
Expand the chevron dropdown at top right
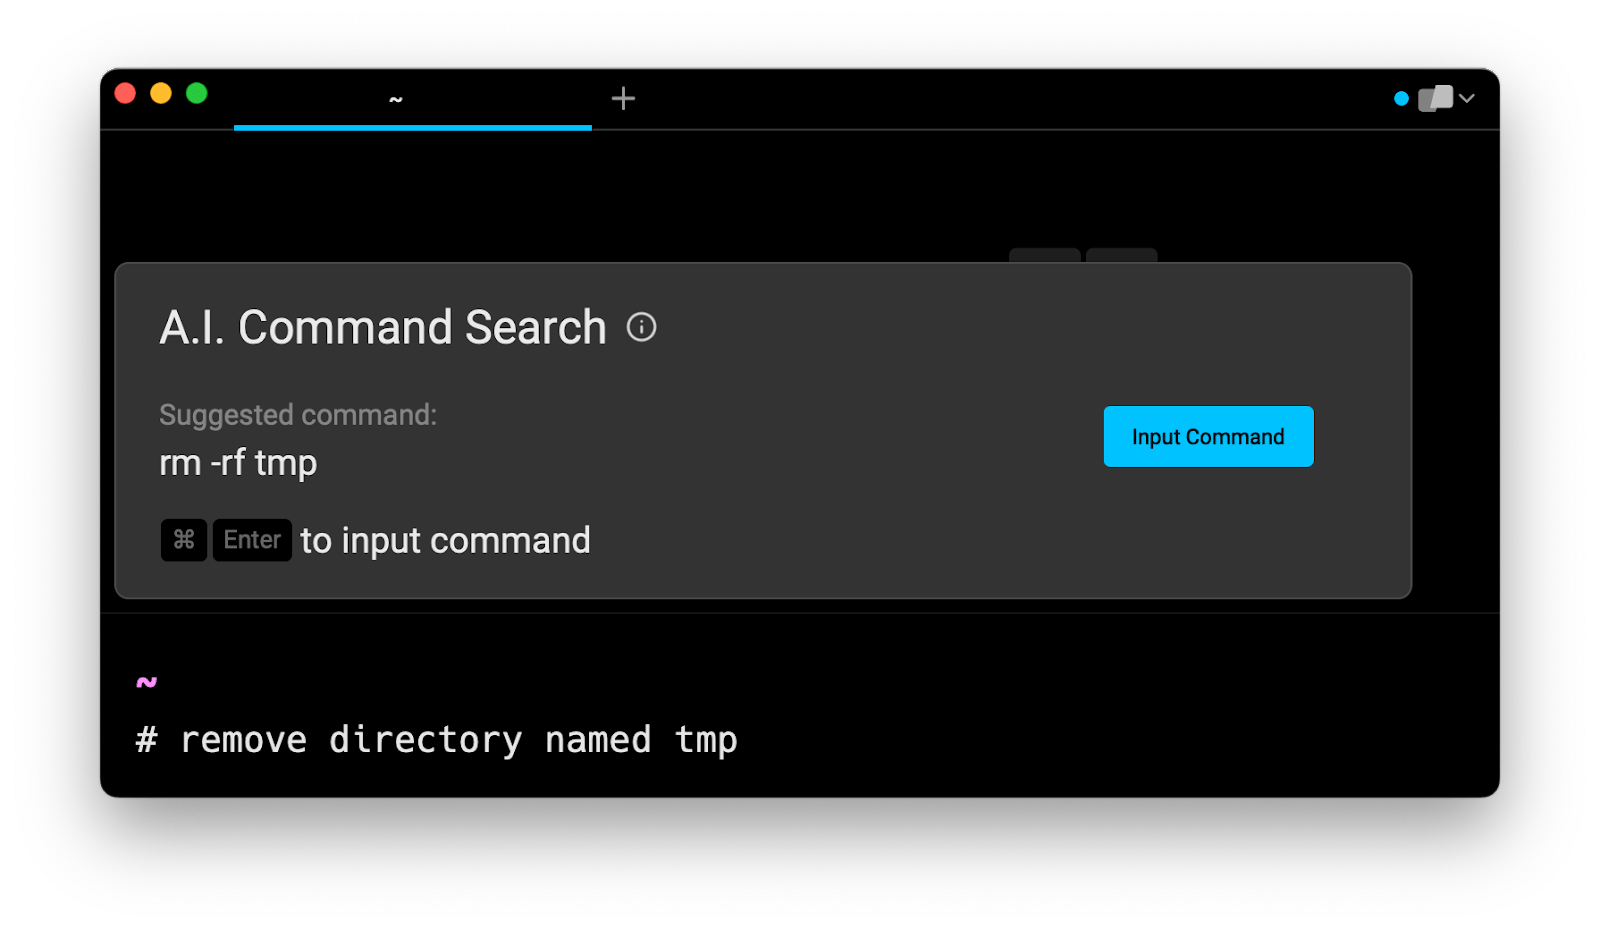click(x=1467, y=98)
